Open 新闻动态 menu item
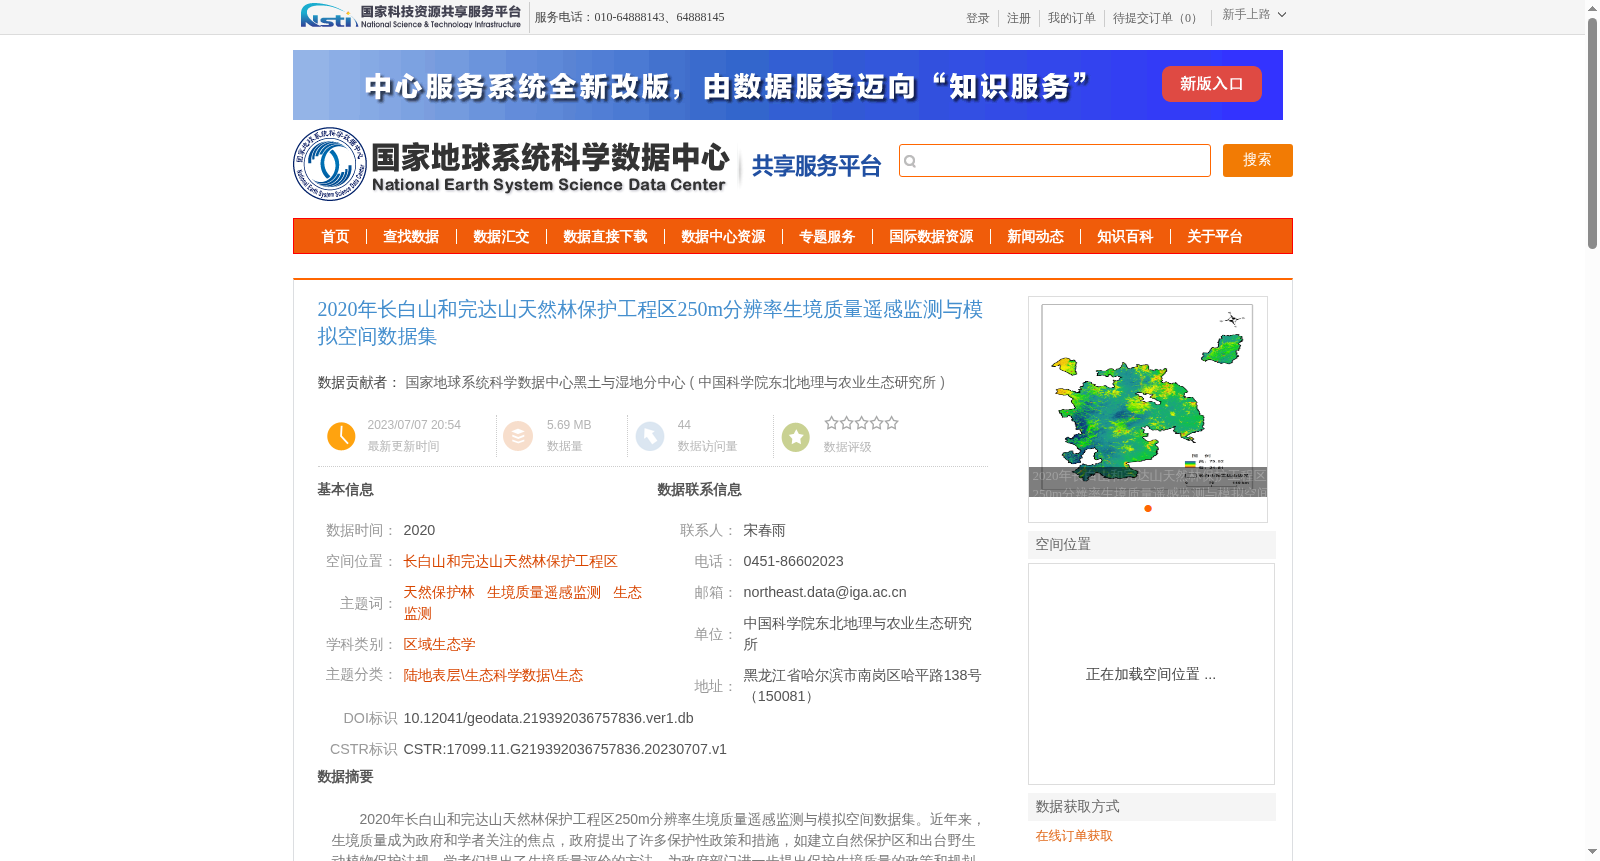The width and height of the screenshot is (1600, 861). 1035,237
